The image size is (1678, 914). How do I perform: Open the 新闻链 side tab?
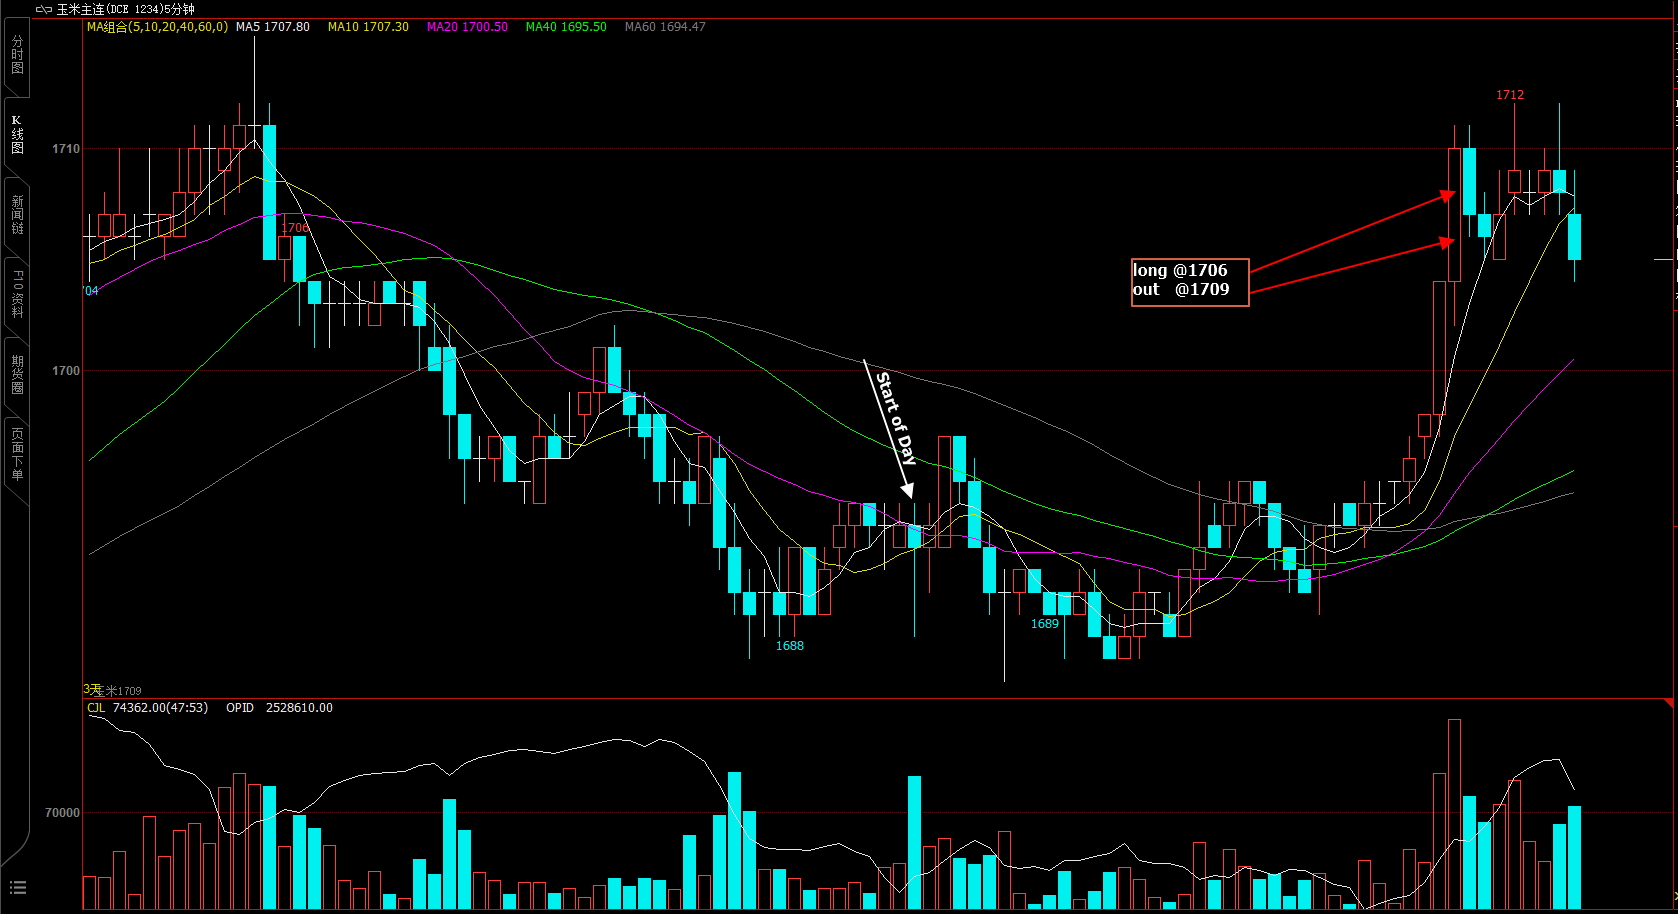pyautogui.click(x=17, y=215)
